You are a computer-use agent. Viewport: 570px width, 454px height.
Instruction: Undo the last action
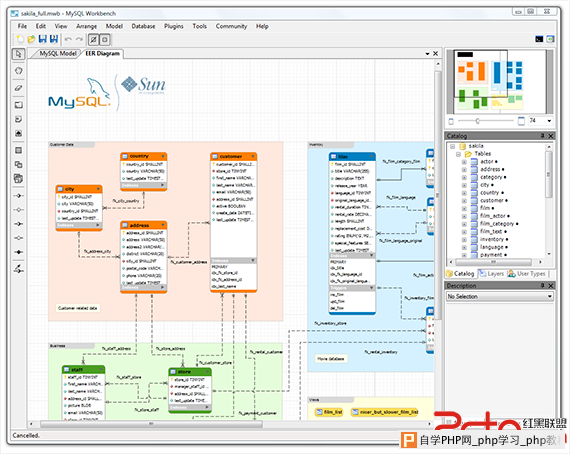(68, 39)
